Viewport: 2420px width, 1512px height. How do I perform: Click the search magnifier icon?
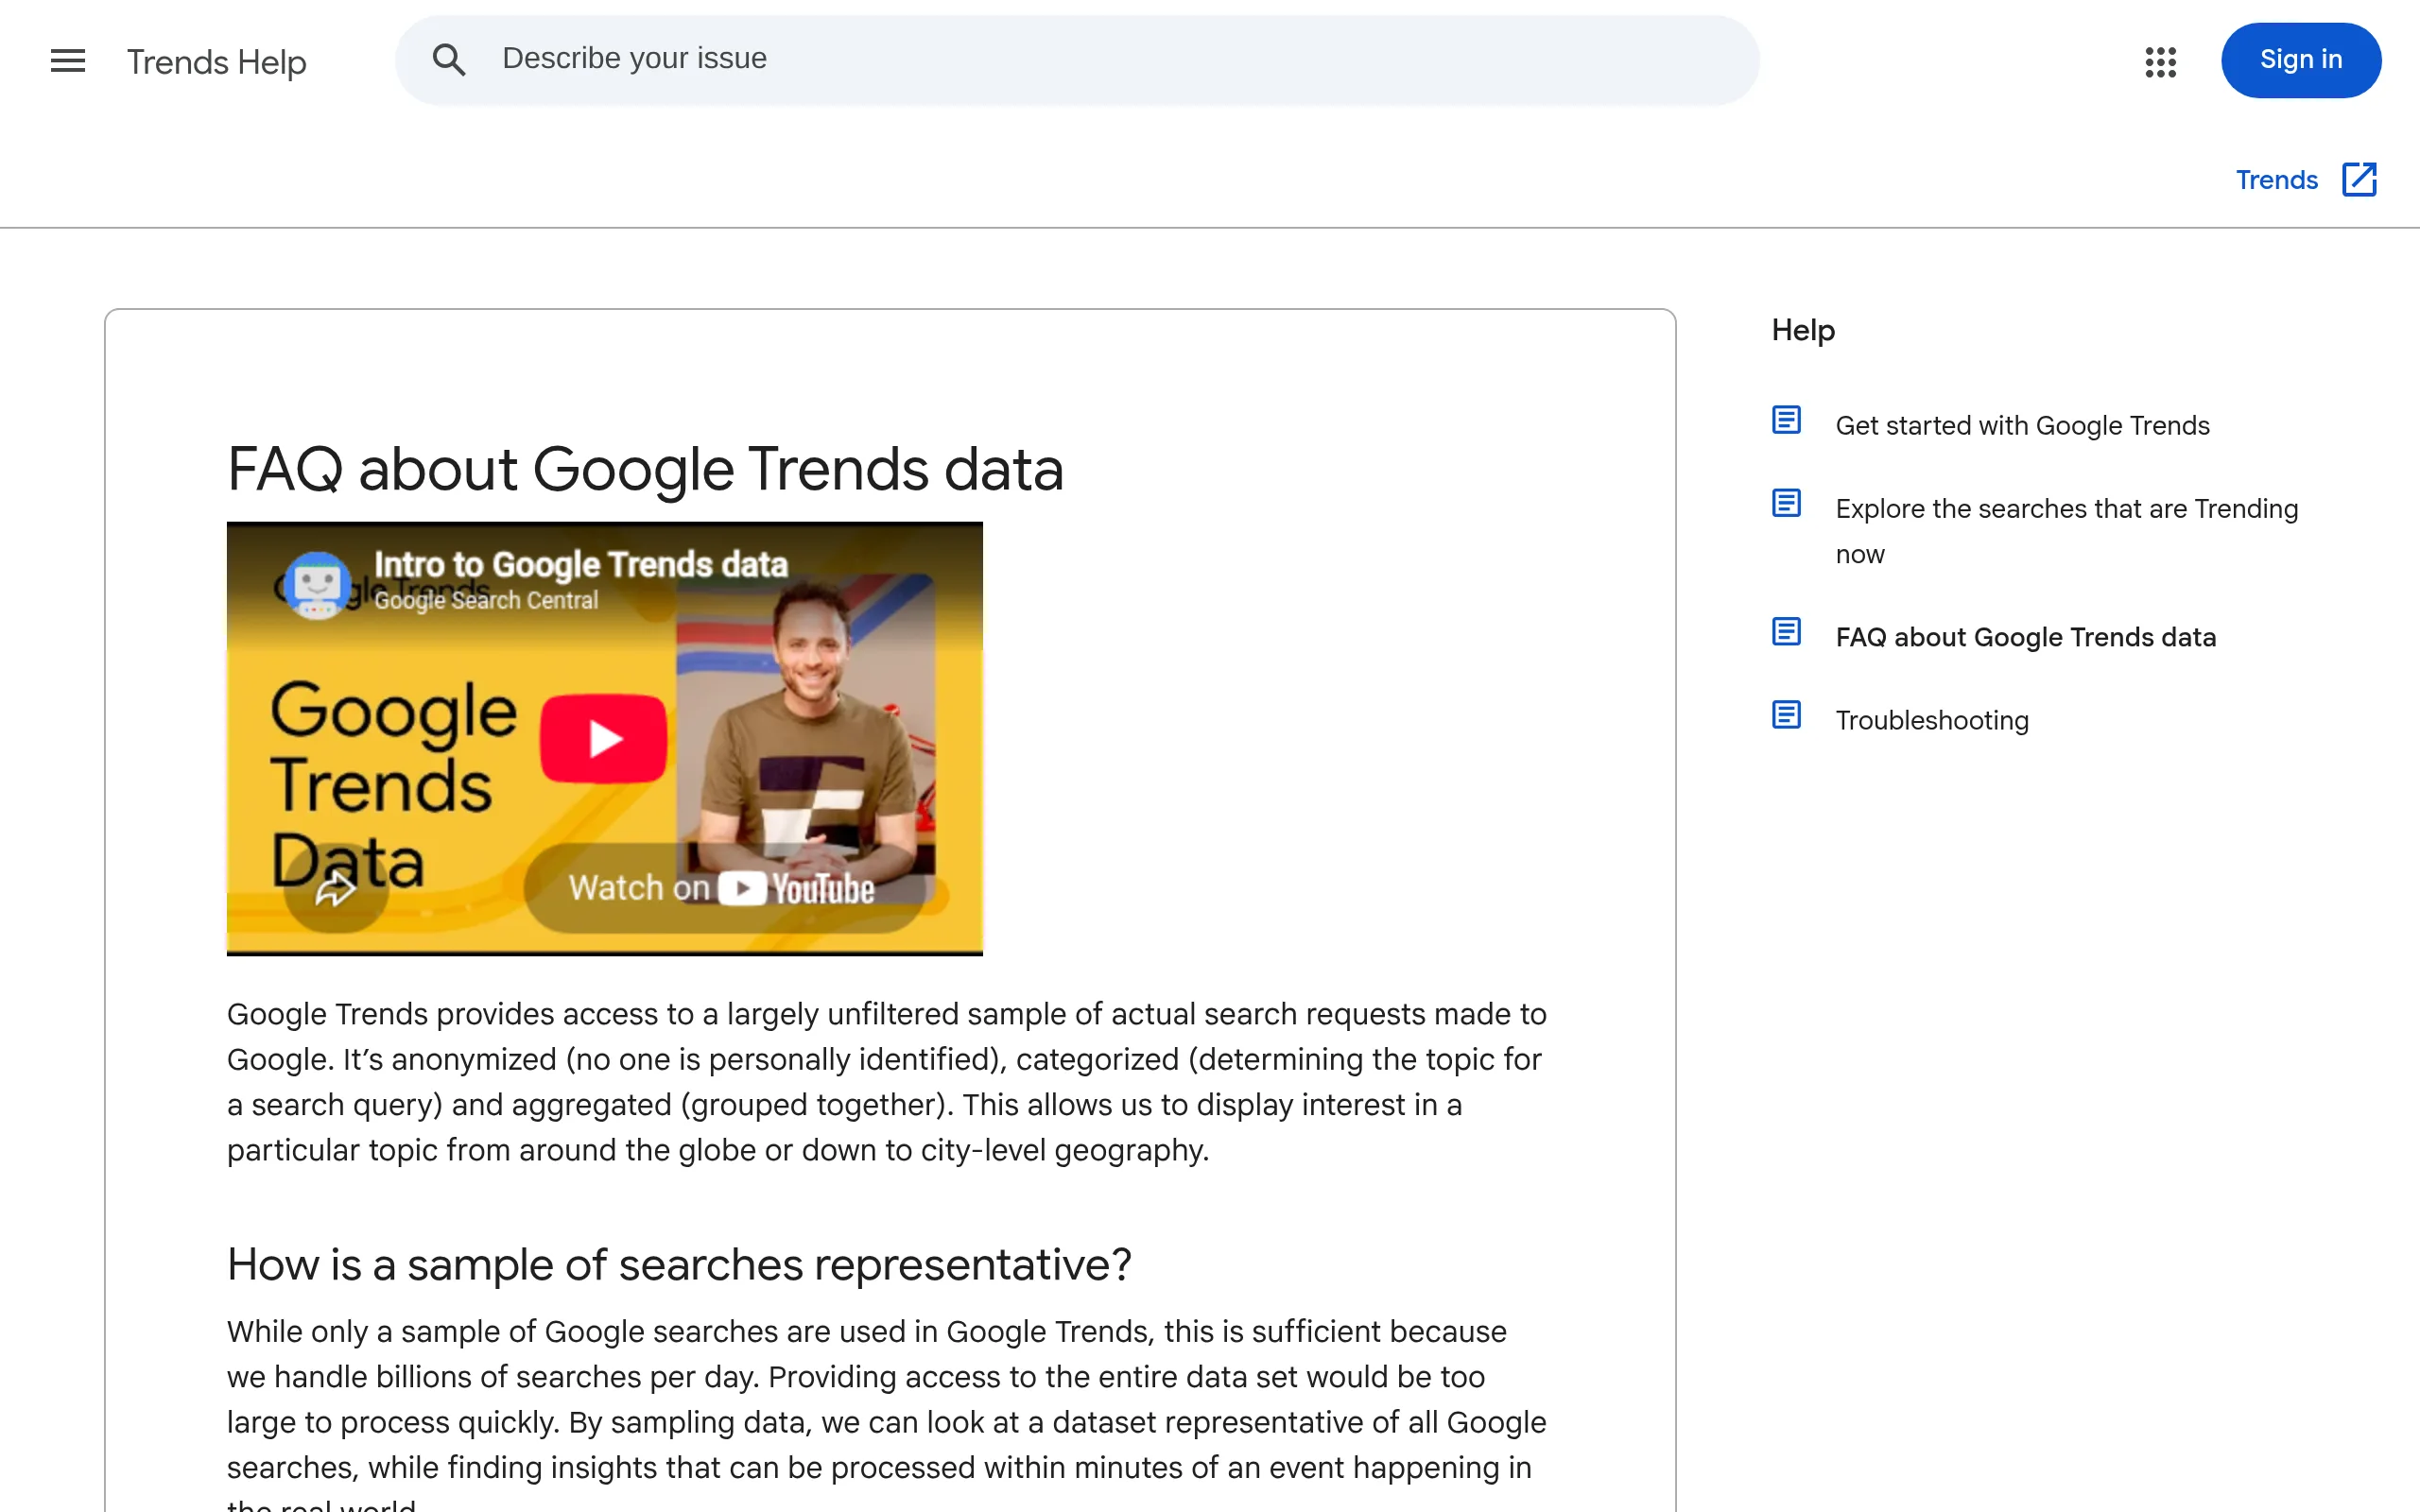click(449, 60)
